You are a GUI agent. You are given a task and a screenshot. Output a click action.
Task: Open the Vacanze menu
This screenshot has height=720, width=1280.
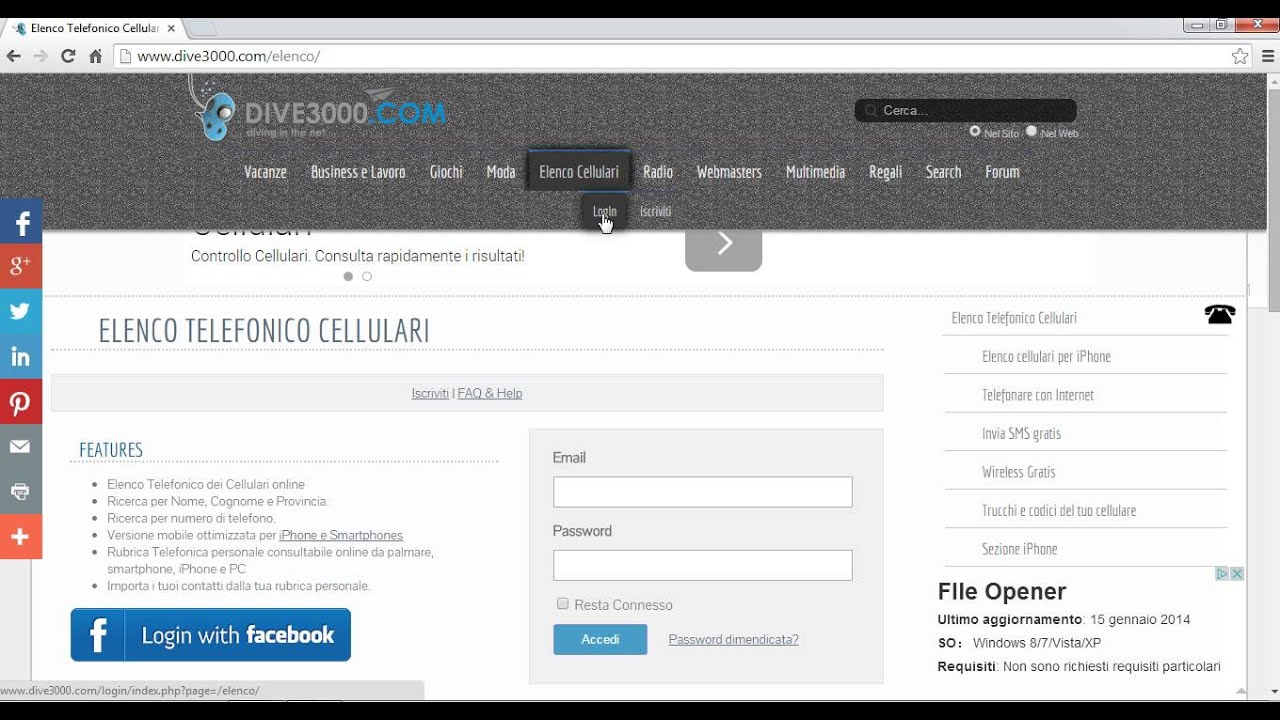[265, 172]
